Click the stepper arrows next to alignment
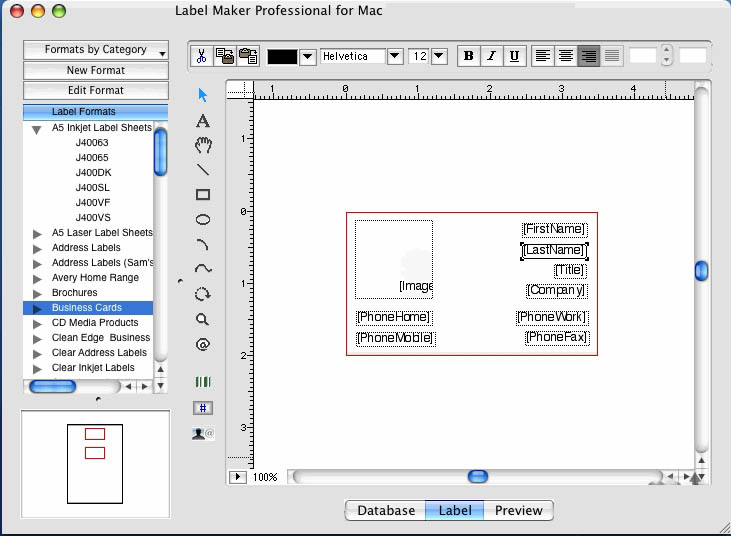 point(667,55)
